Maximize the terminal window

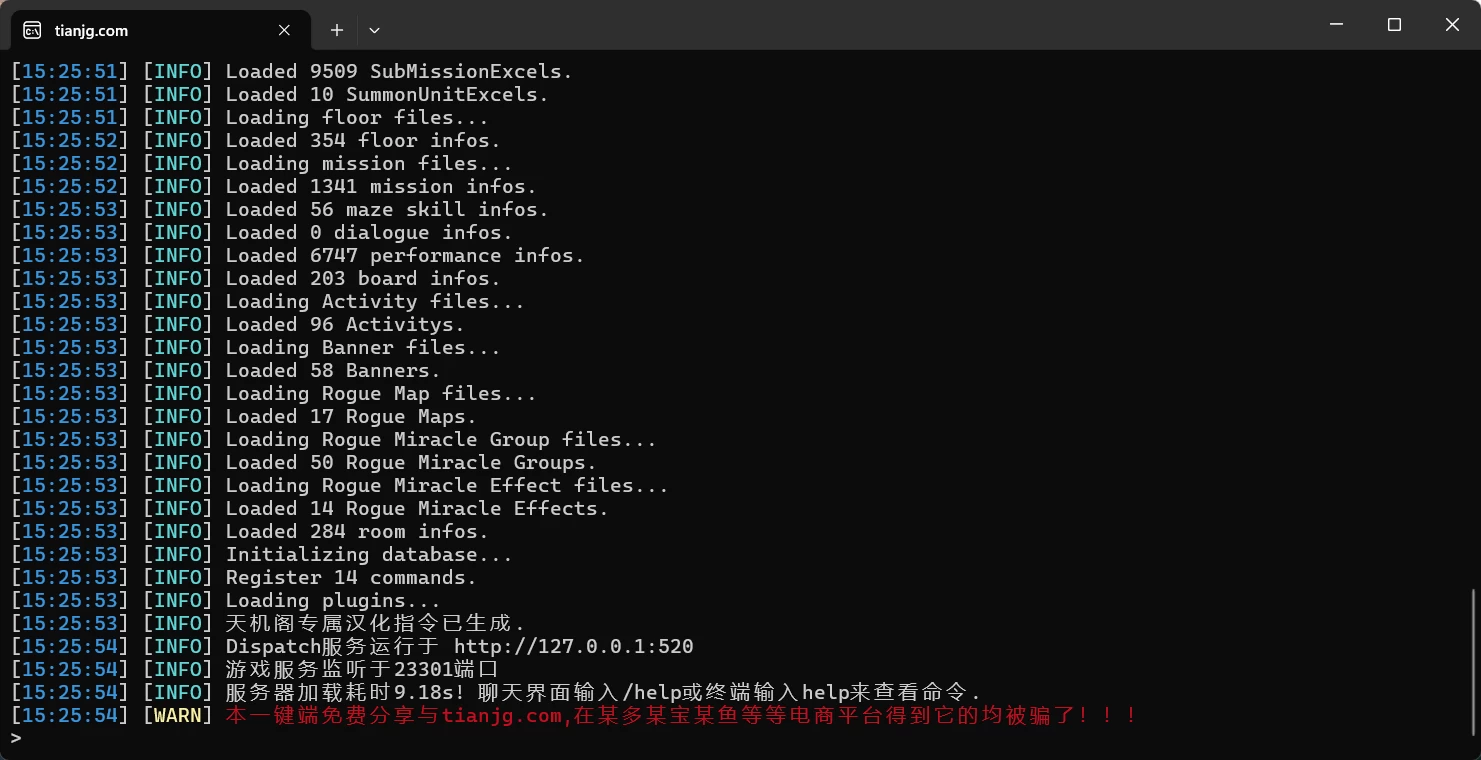coord(1394,25)
